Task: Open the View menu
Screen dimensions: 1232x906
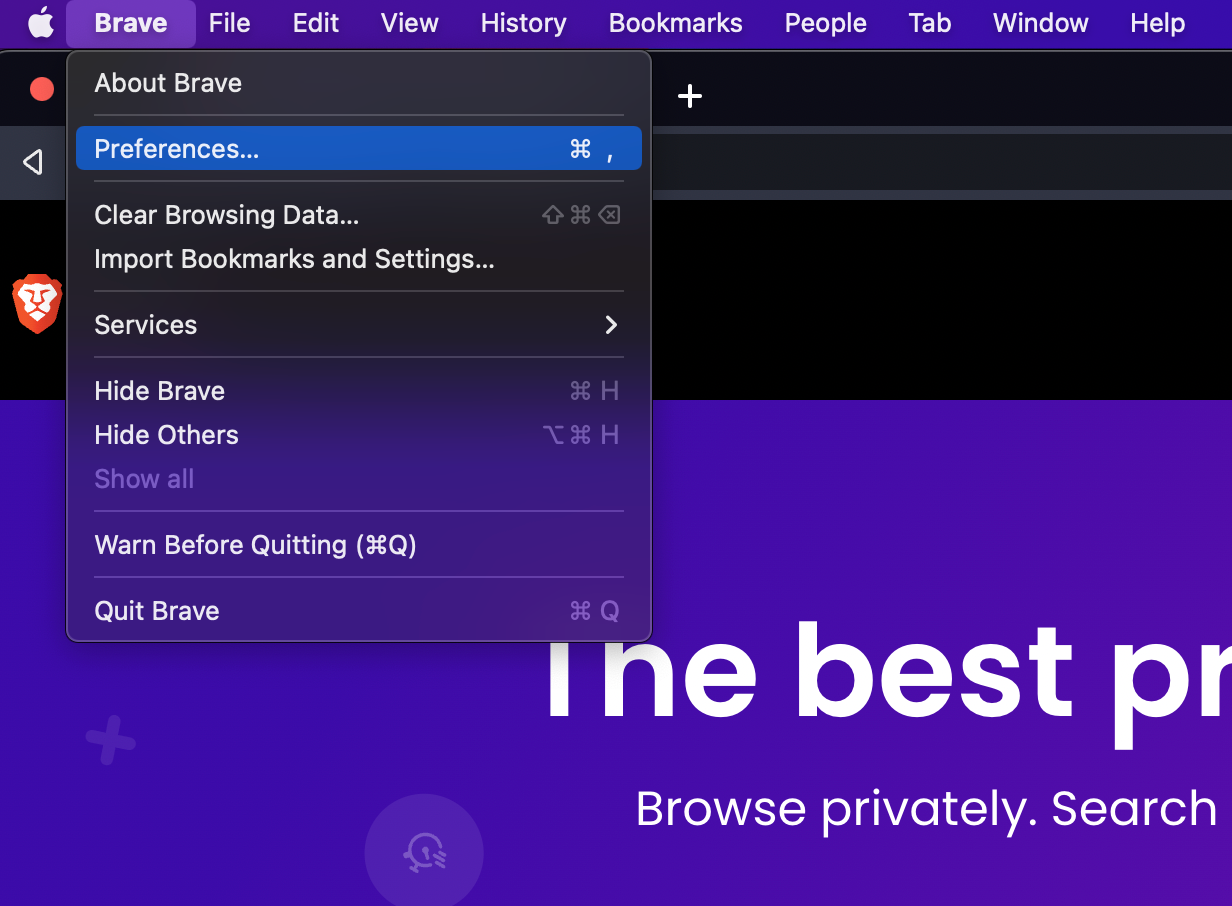Action: click(410, 23)
